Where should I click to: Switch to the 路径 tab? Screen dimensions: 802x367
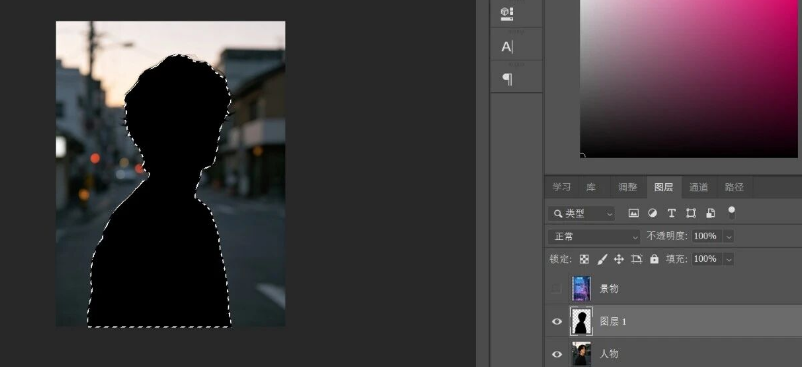tap(734, 187)
